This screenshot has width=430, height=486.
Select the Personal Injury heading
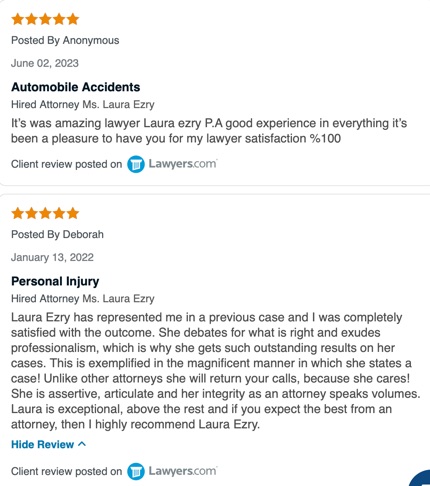pyautogui.click(x=55, y=281)
